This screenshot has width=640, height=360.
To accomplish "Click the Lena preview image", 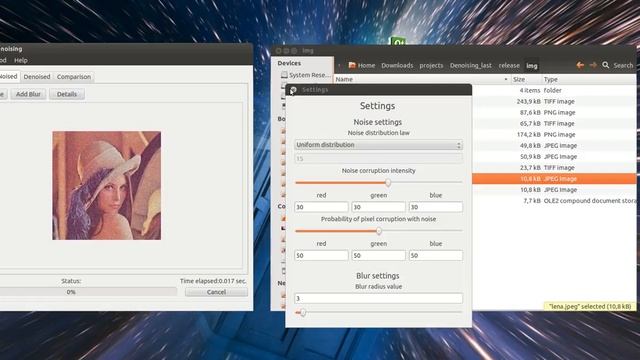I will pyautogui.click(x=107, y=185).
